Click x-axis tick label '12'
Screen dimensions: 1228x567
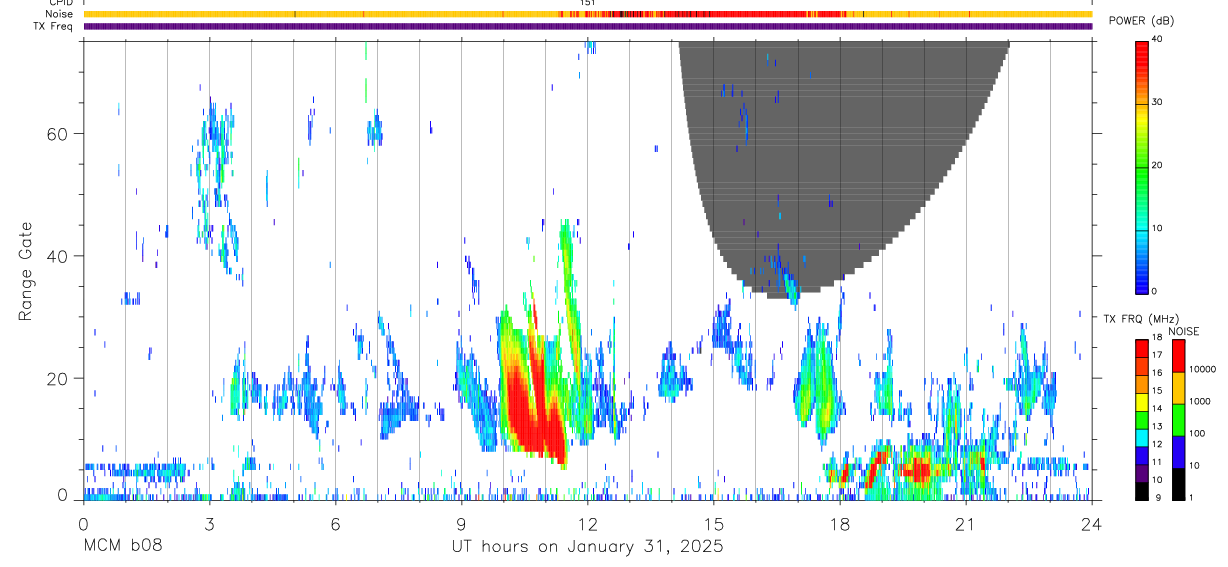pos(588,525)
